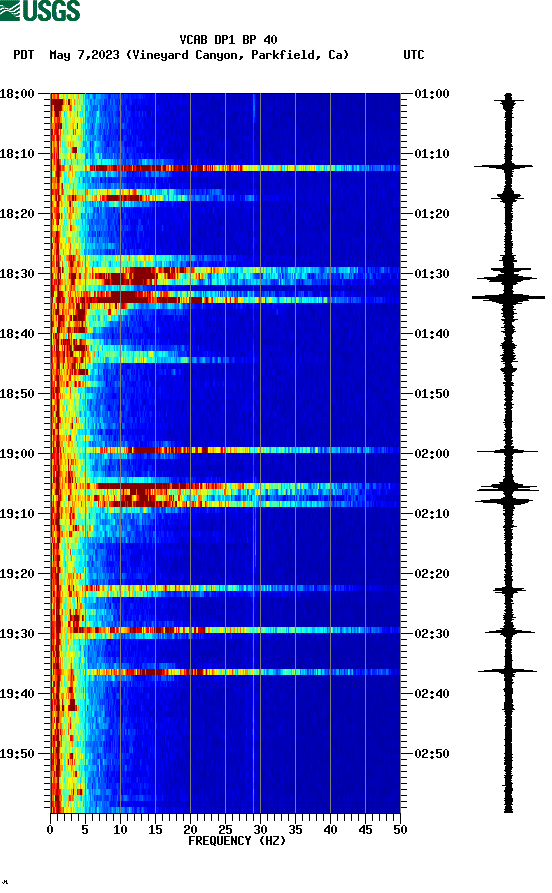Click the 'FREQUENCY (HZ)' axis title

pyautogui.click(x=237, y=841)
